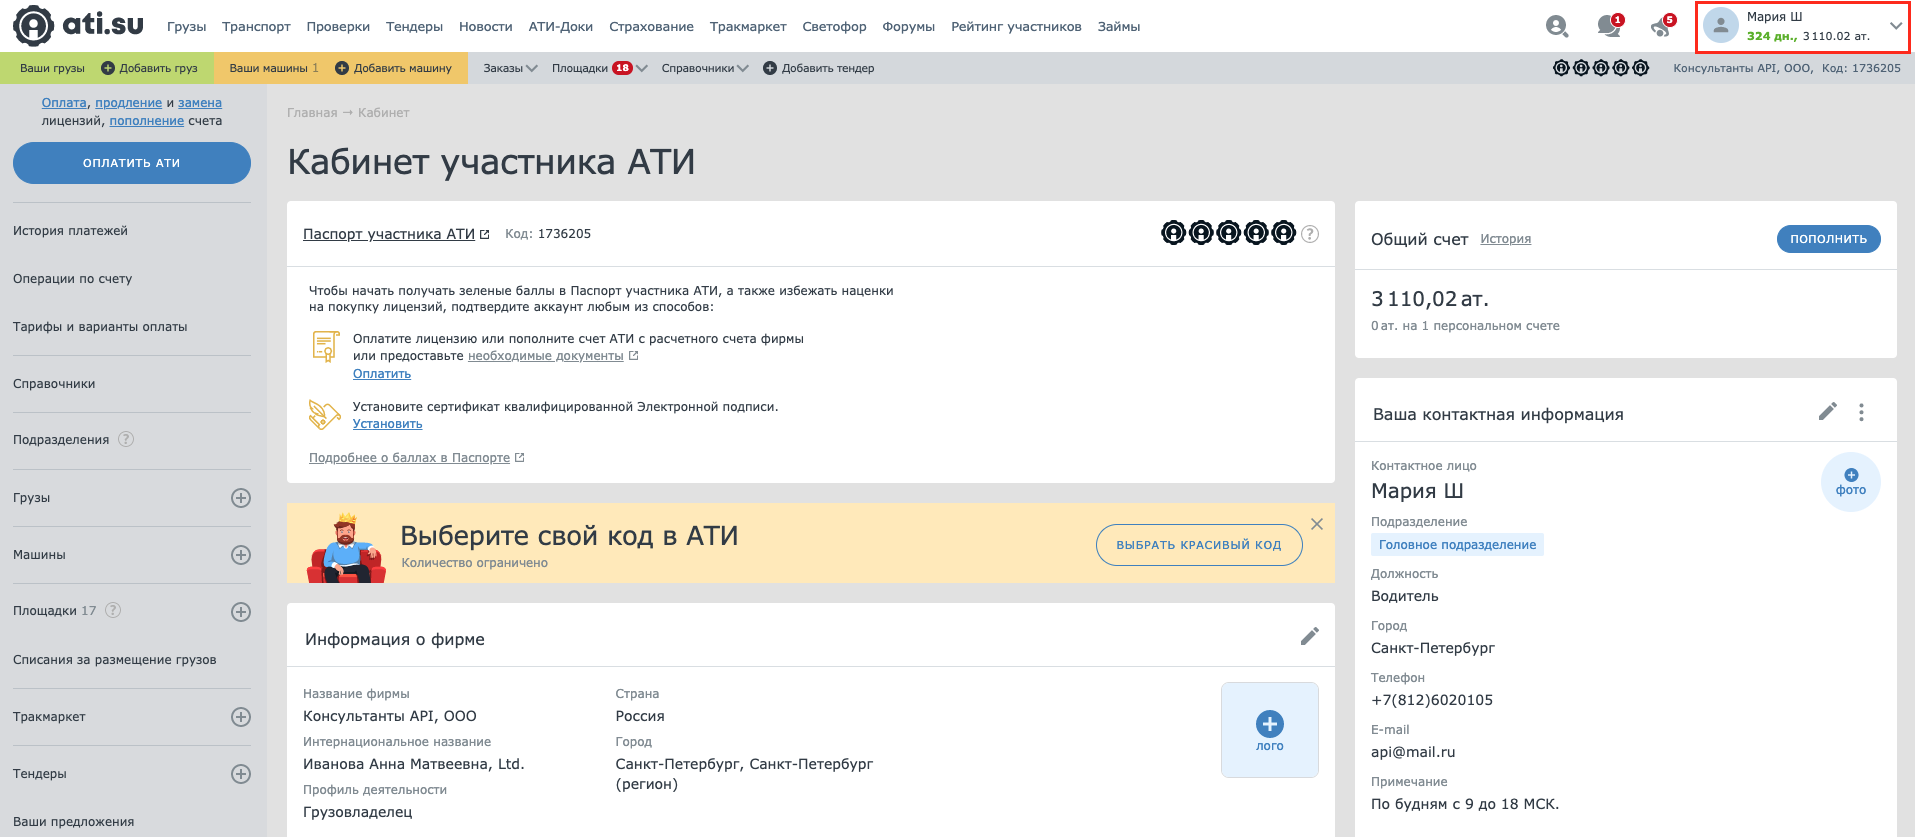The width and height of the screenshot is (1915, 837).
Task: Open История платежей in sidebar
Action: point(70,231)
